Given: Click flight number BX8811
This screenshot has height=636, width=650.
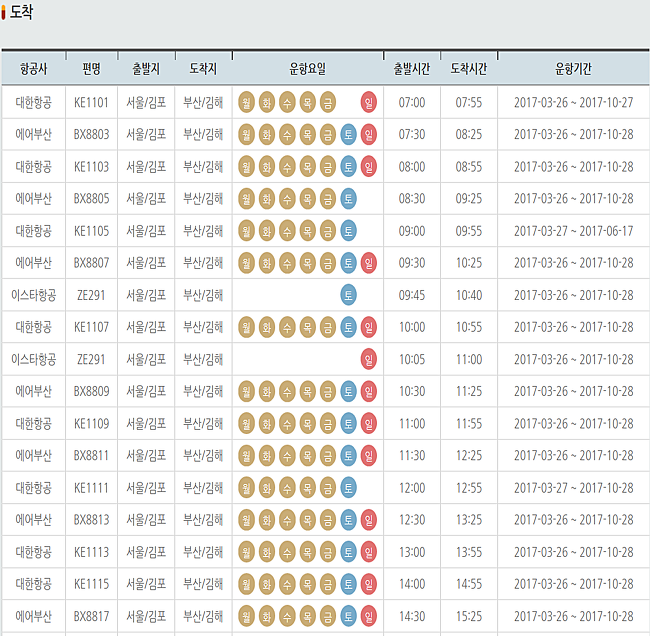Looking at the screenshot, I should pos(91,456).
